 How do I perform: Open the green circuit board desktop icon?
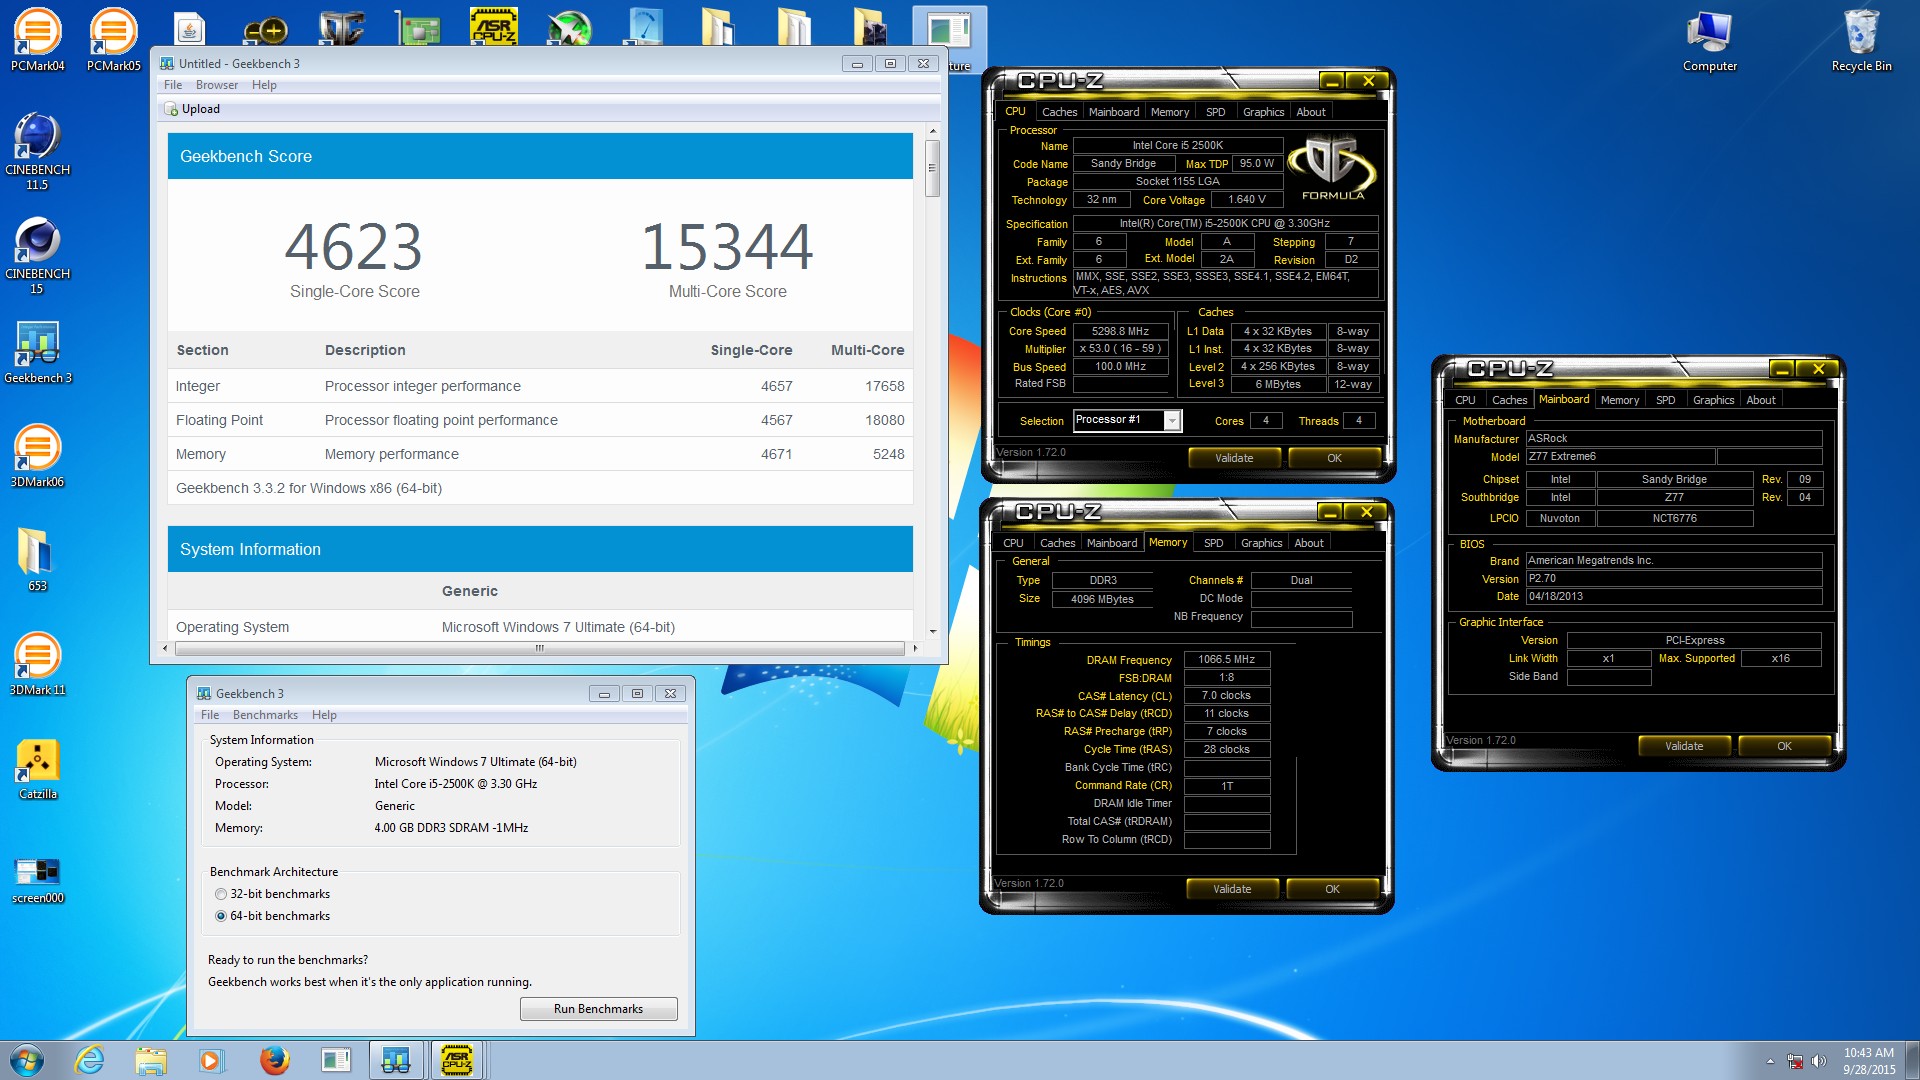(418, 28)
